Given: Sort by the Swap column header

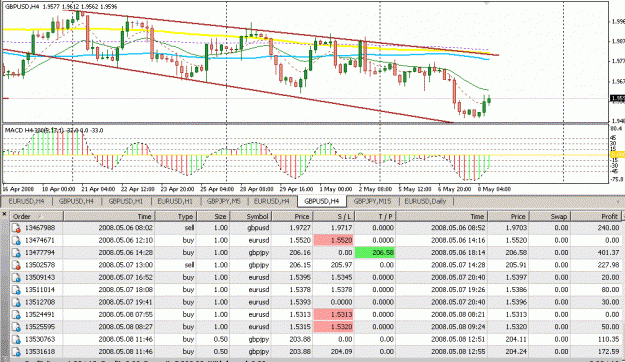Looking at the screenshot, I should tap(550, 216).
